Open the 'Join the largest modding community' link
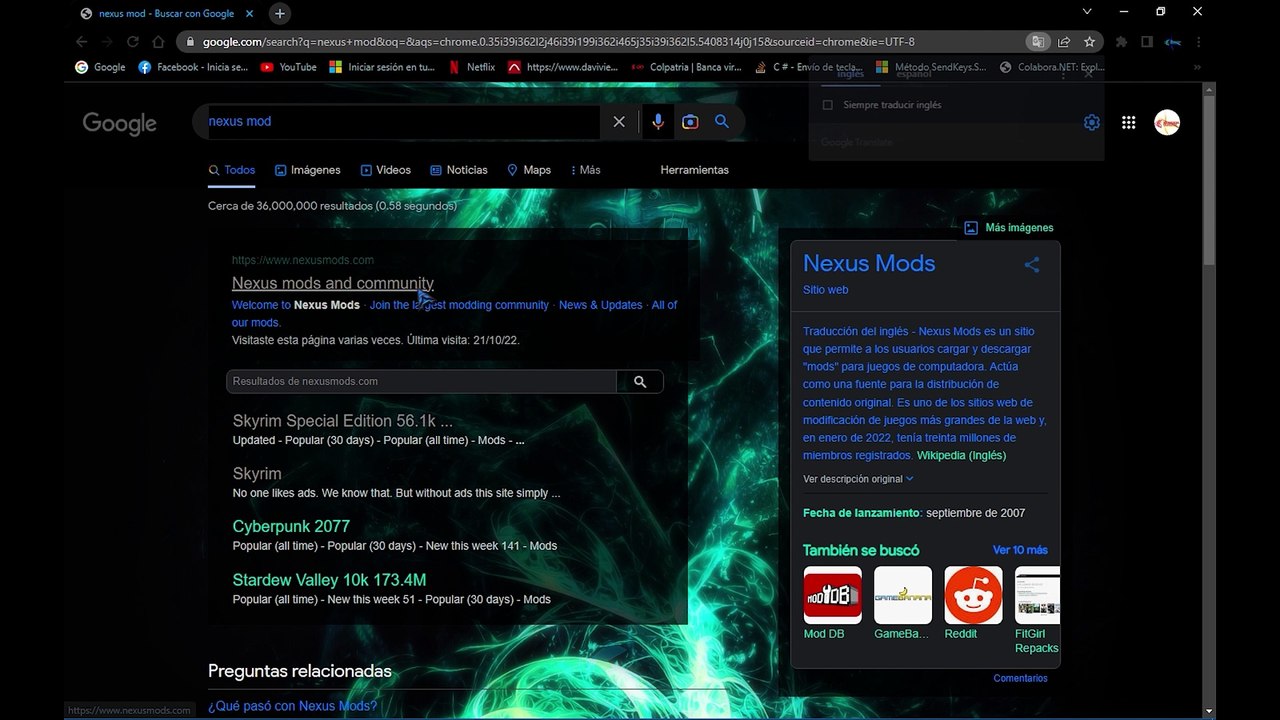 click(459, 305)
